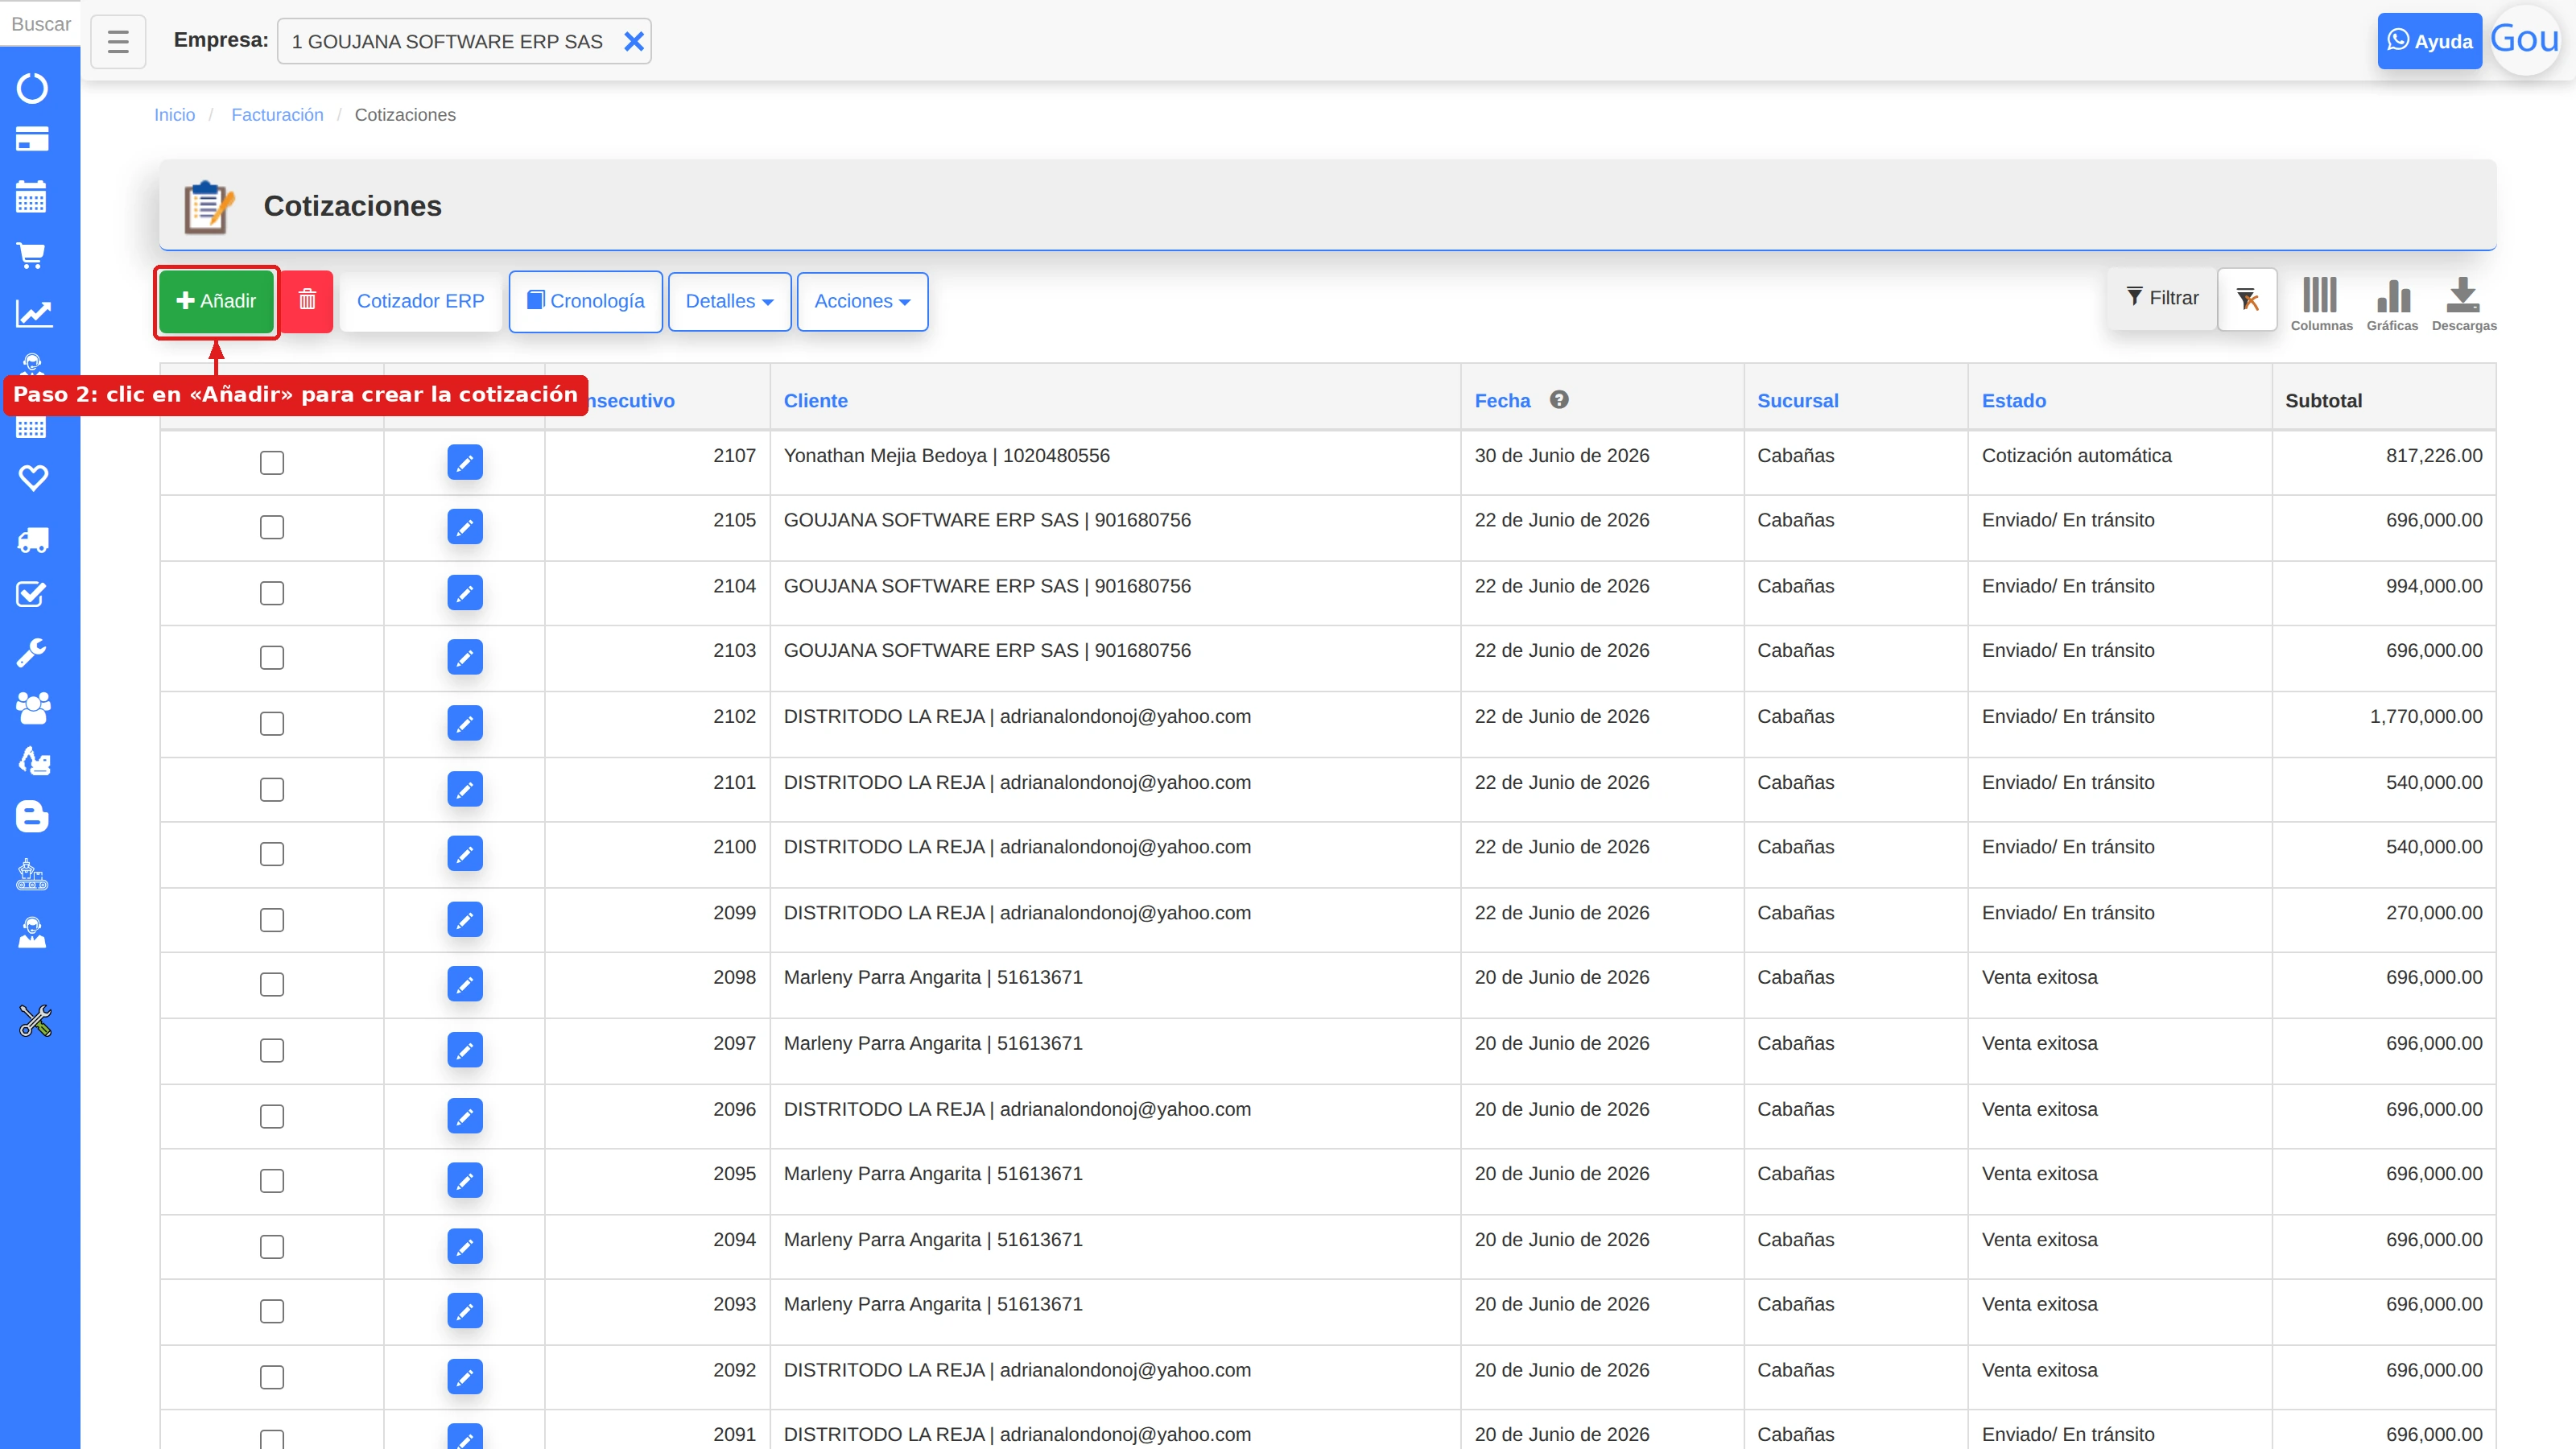The height and width of the screenshot is (1449, 2576).
Task: Delete selected quotes with red trash button
Action: coord(307,300)
